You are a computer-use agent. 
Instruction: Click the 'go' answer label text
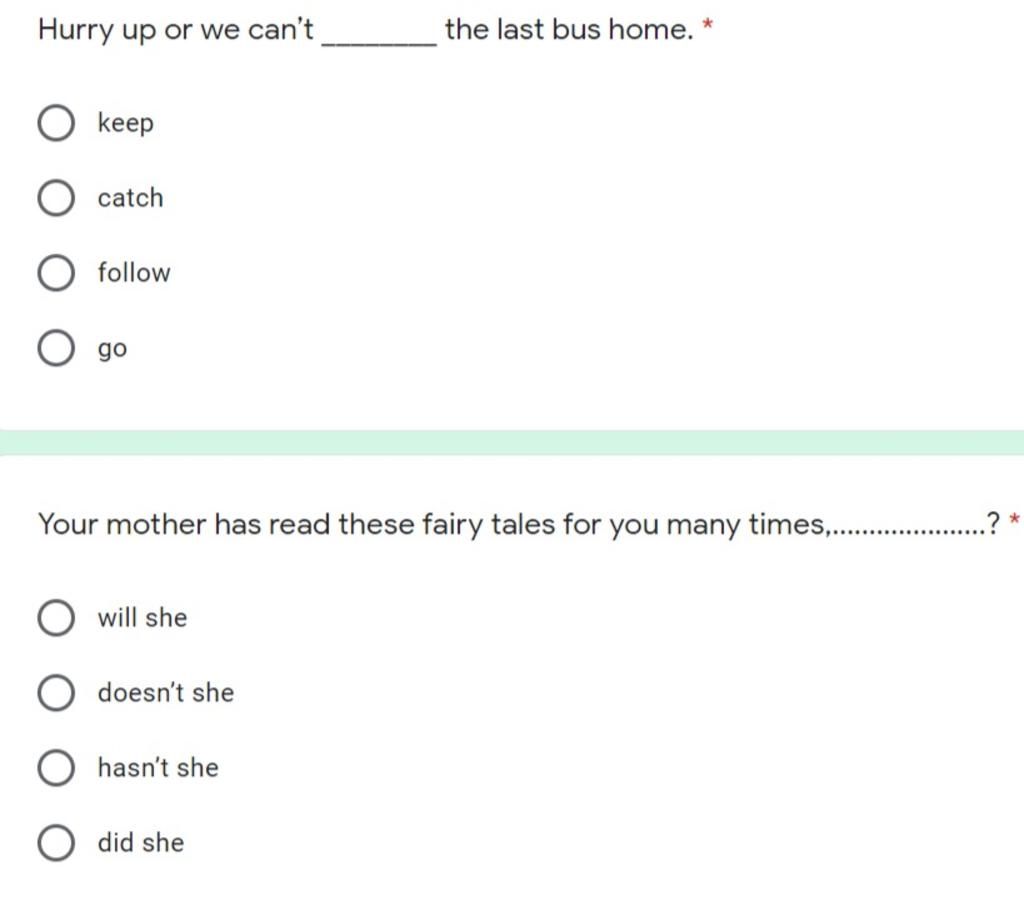[112, 349]
